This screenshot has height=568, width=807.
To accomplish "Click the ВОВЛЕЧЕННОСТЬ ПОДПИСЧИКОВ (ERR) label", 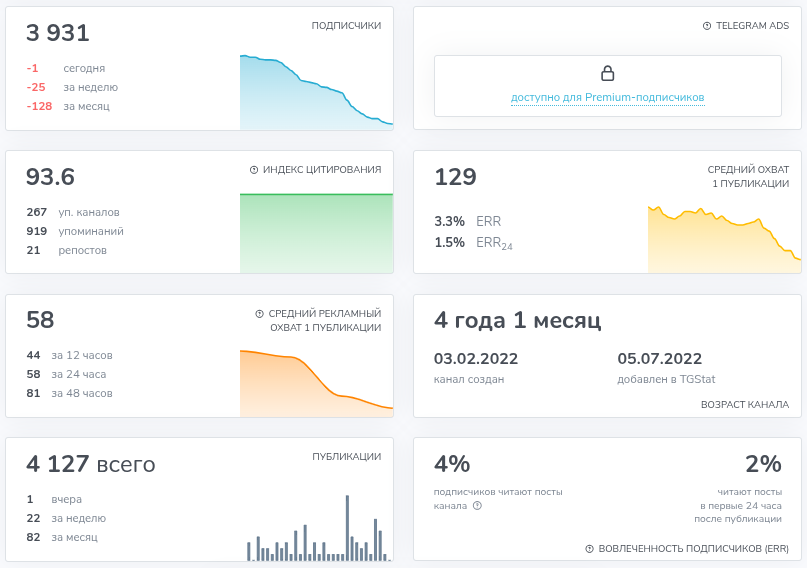I will 694,549.
